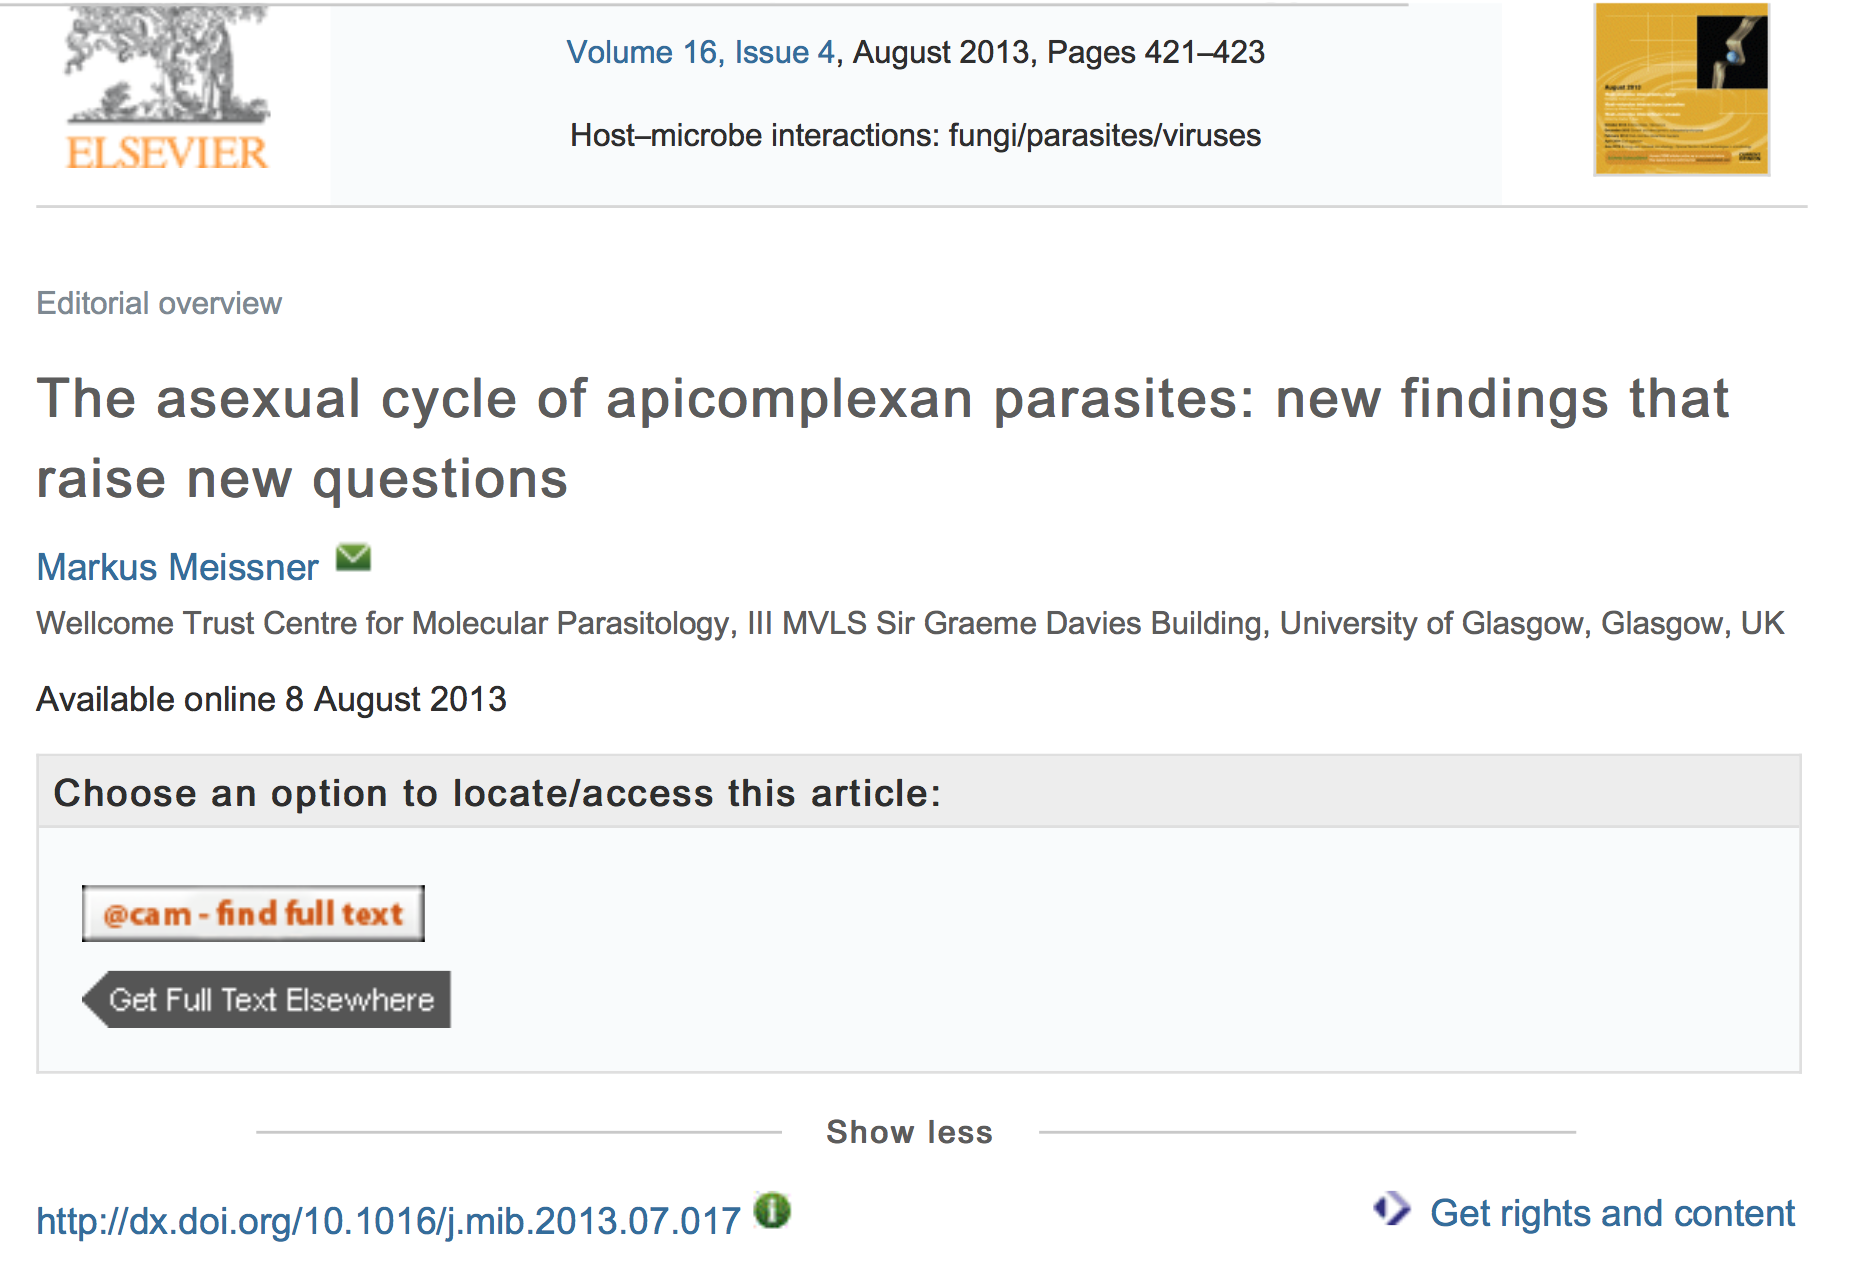Screen dimensions: 1858x1274
Task: Open the dx.doi.org article link
Action: pos(388,1221)
